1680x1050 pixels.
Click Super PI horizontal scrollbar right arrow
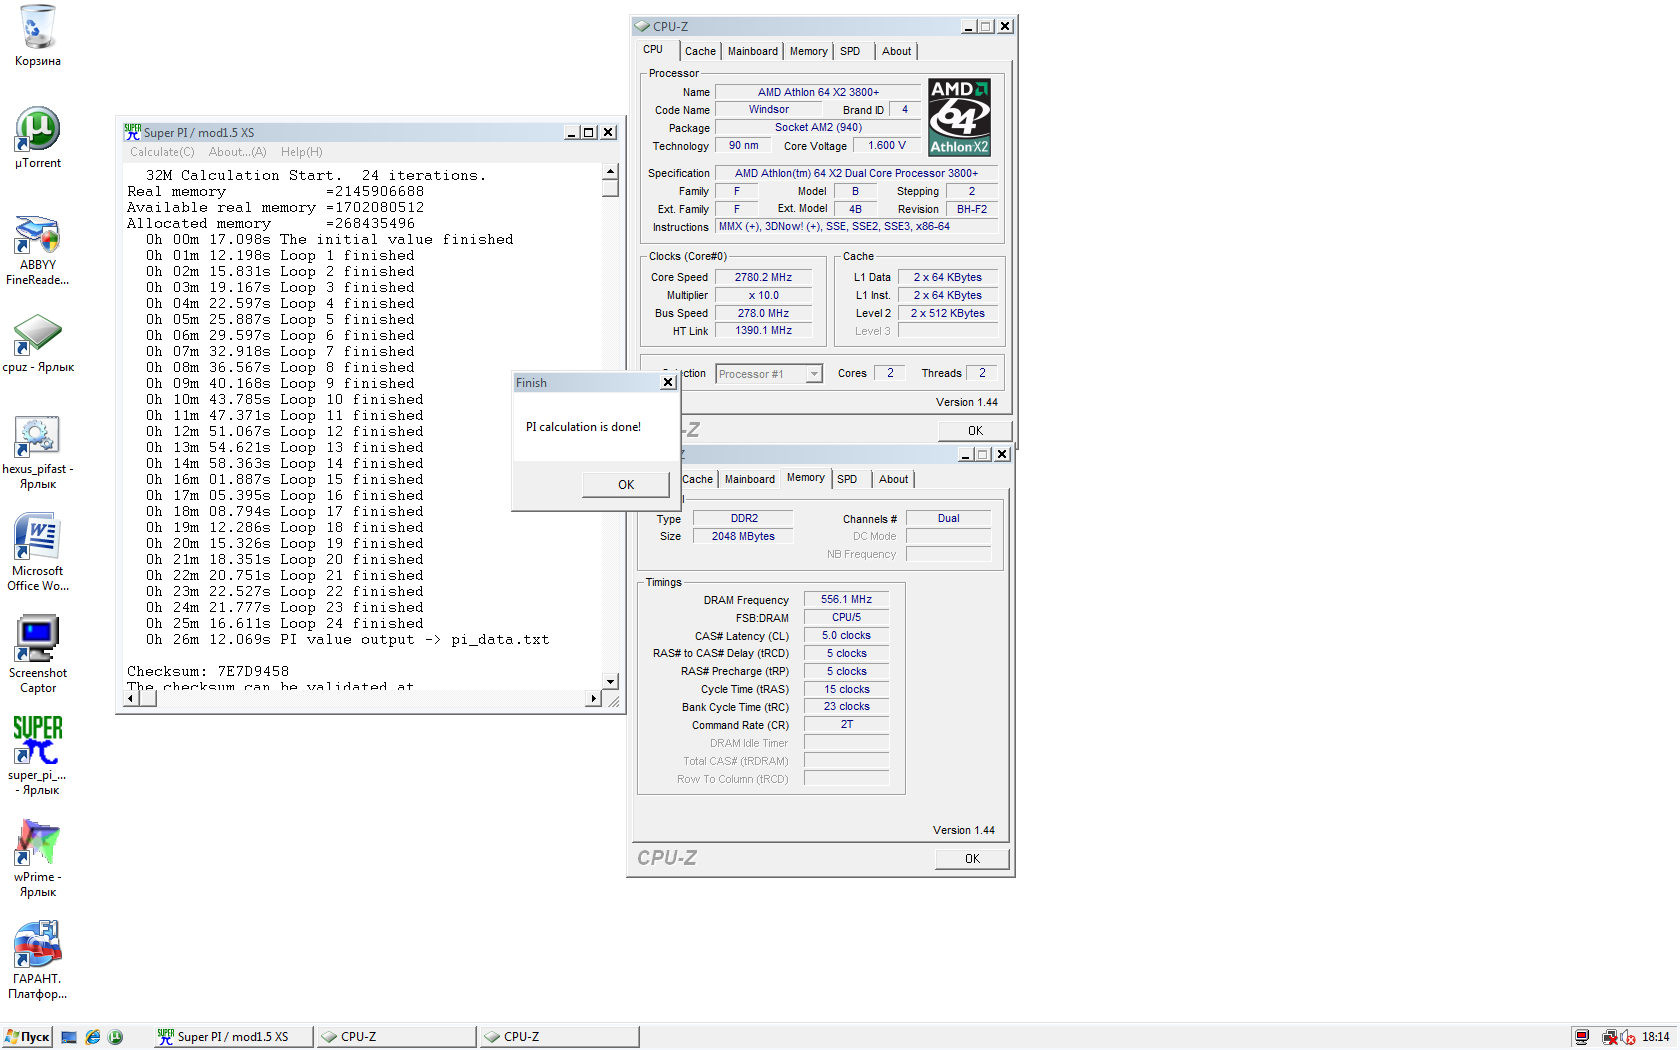[x=593, y=698]
